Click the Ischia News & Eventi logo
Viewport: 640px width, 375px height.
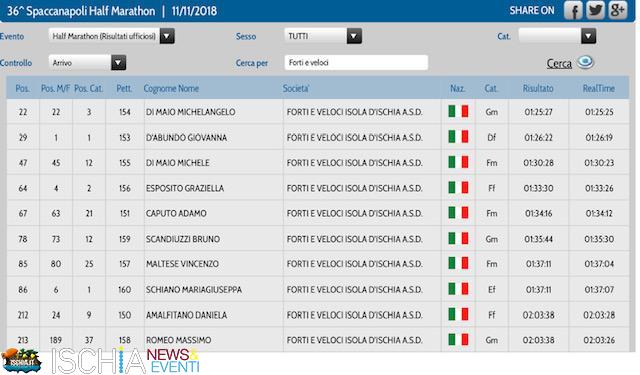[x=126, y=361]
